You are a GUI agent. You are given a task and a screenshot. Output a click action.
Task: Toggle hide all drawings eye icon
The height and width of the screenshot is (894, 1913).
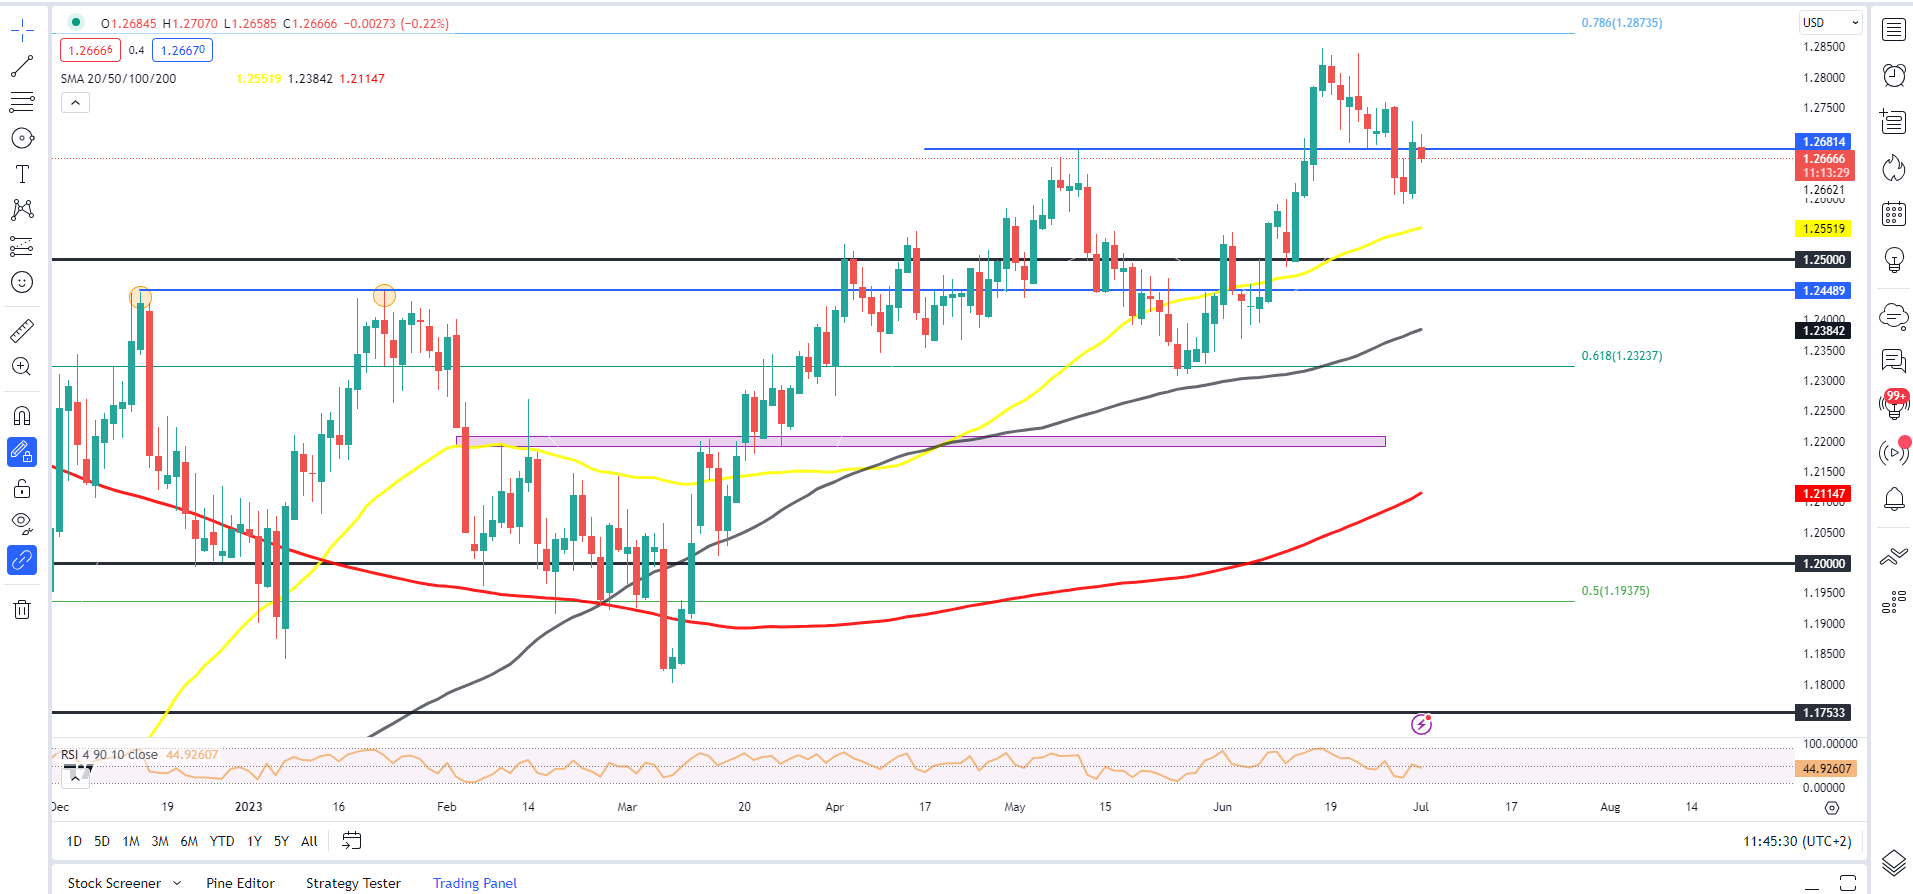coord(22,522)
